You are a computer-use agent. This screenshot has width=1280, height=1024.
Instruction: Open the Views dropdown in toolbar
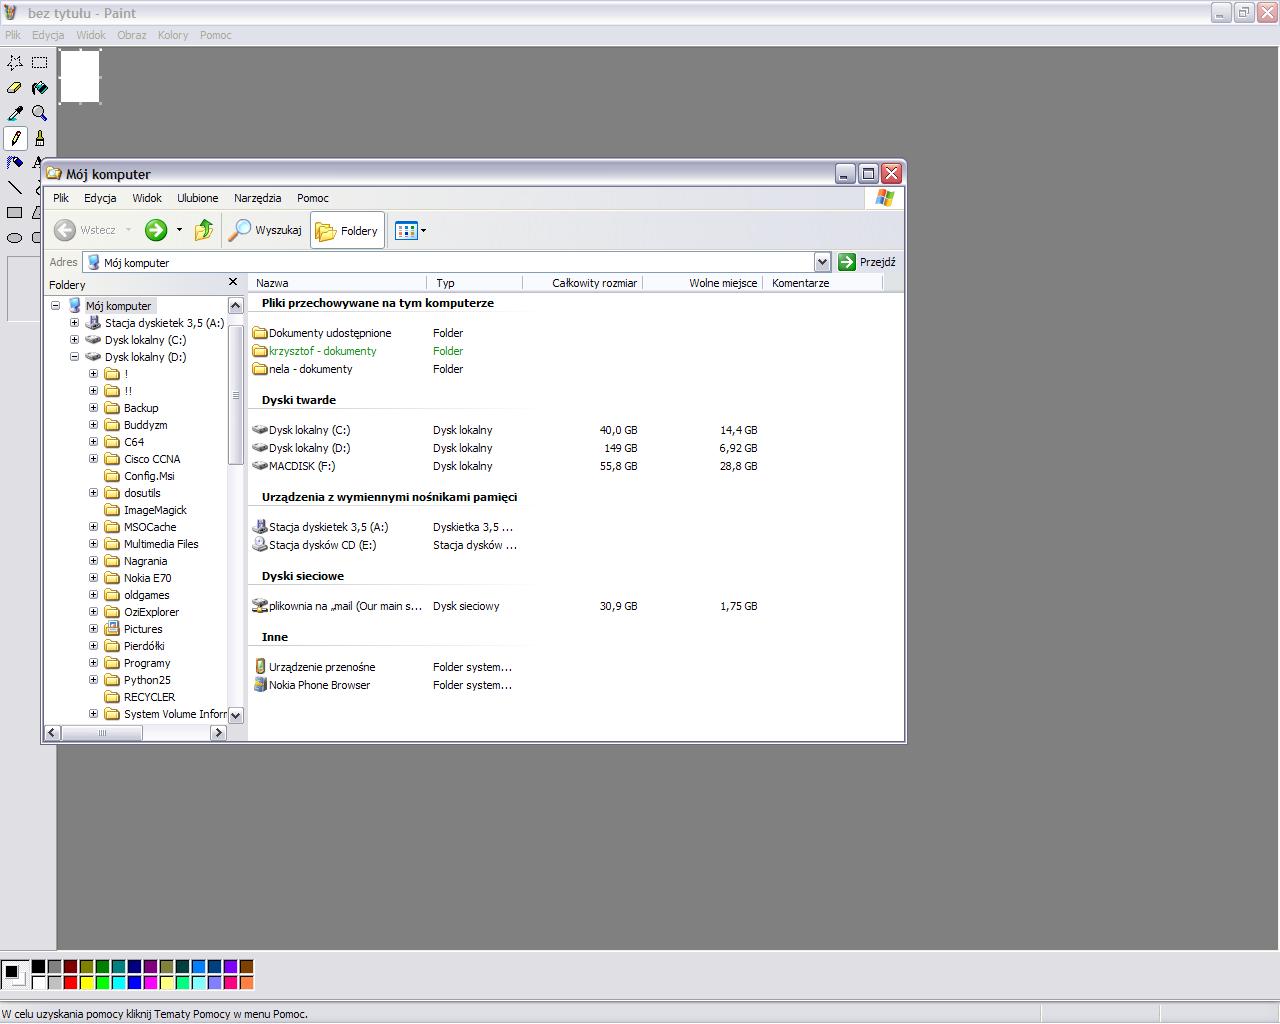click(x=411, y=230)
